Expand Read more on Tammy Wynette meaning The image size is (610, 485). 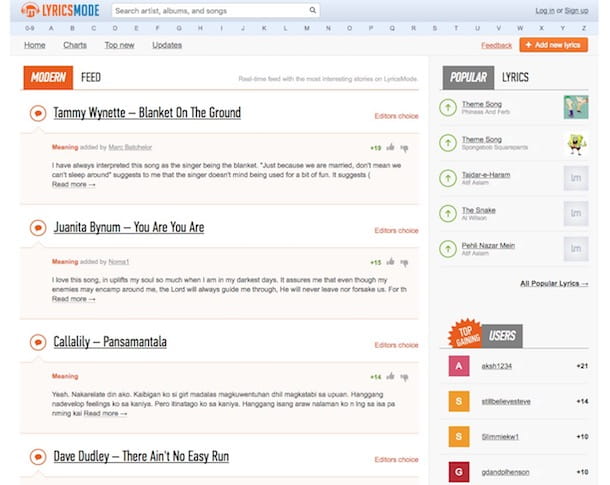74,184
